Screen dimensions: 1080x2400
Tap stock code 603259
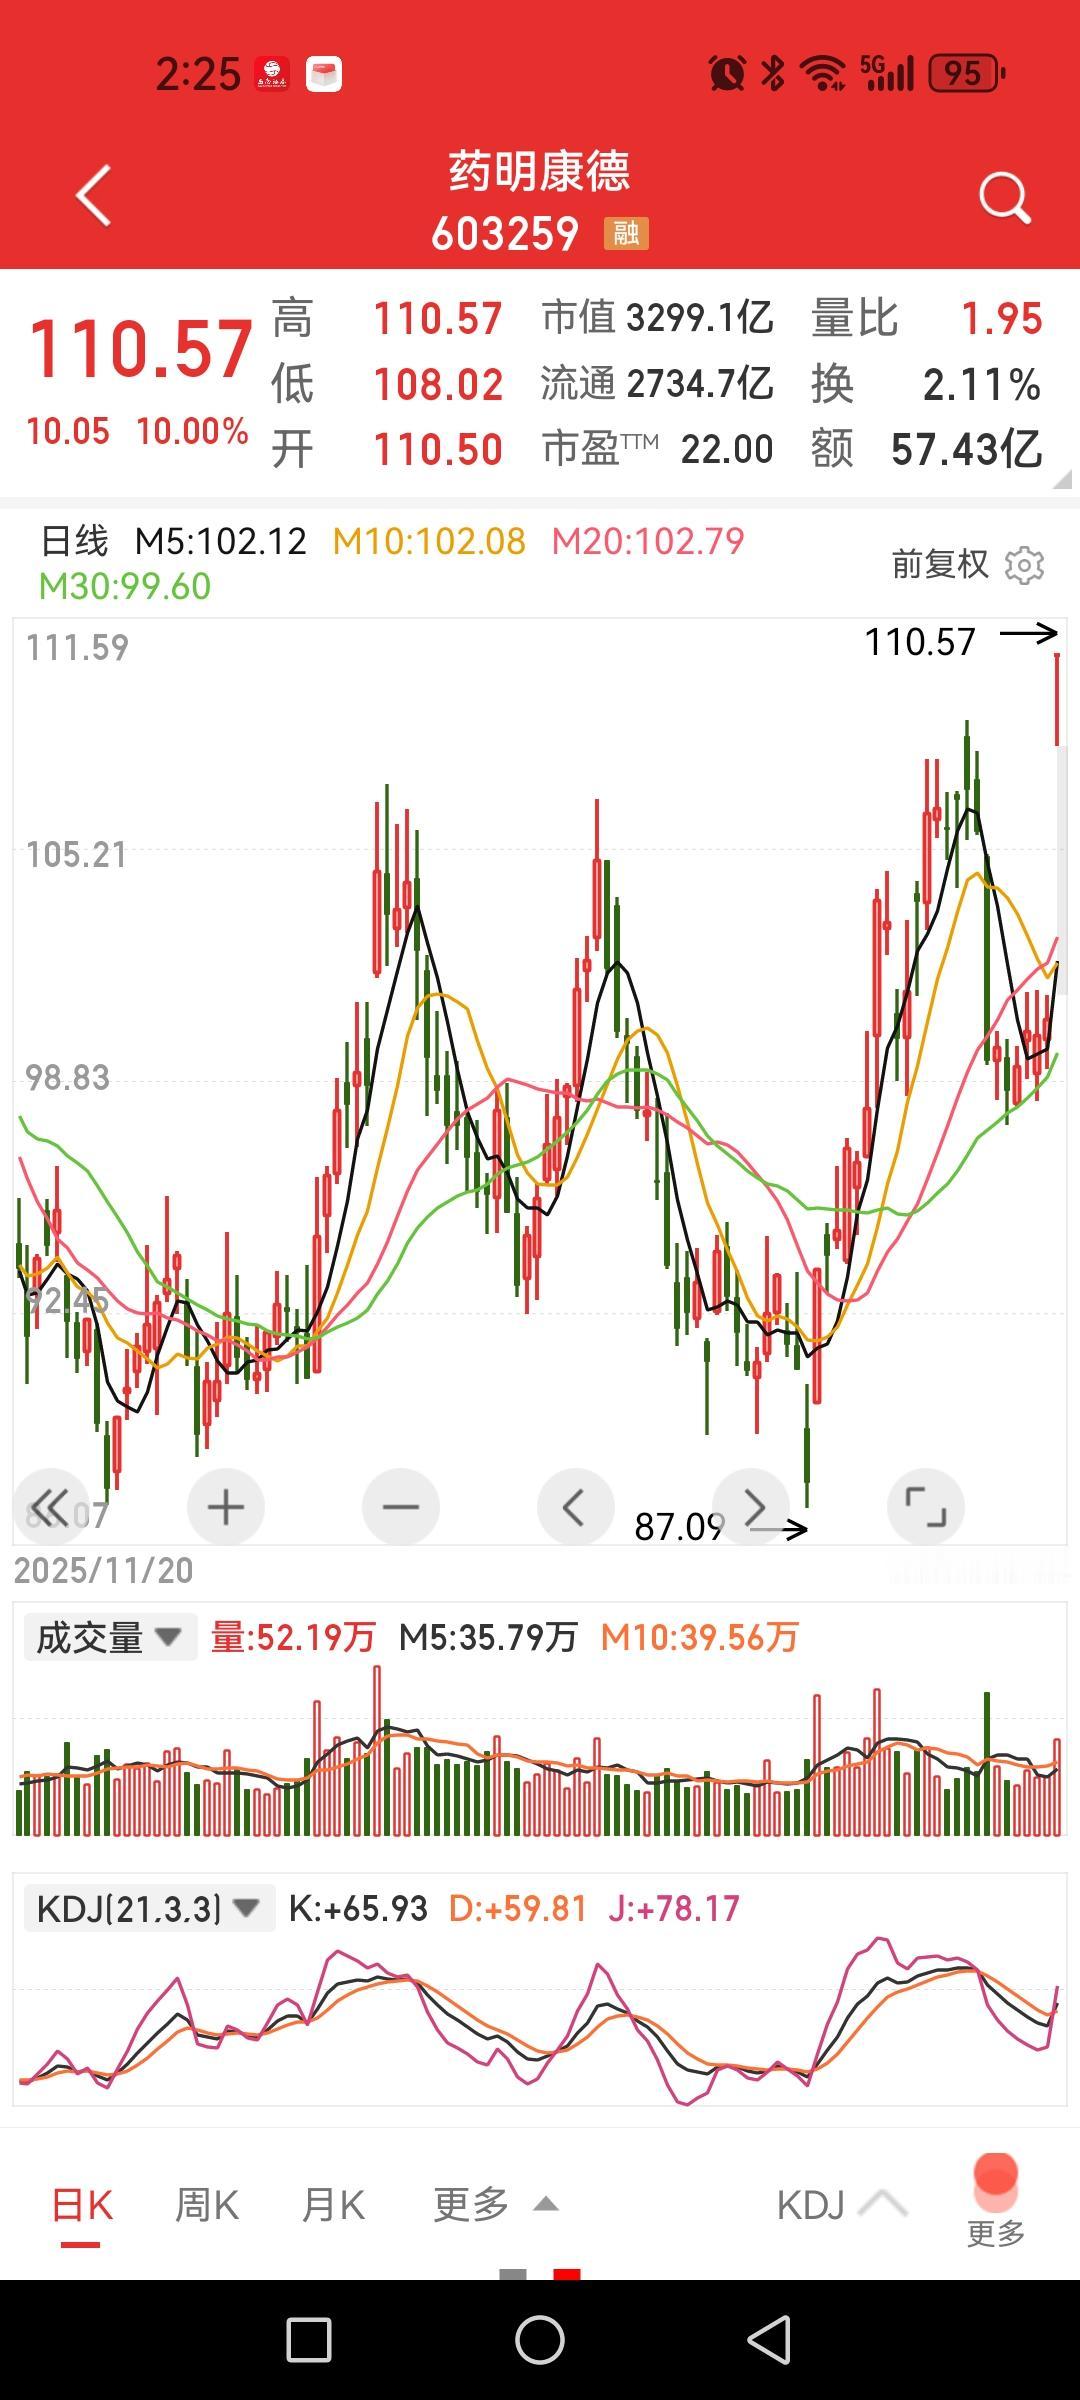(505, 234)
